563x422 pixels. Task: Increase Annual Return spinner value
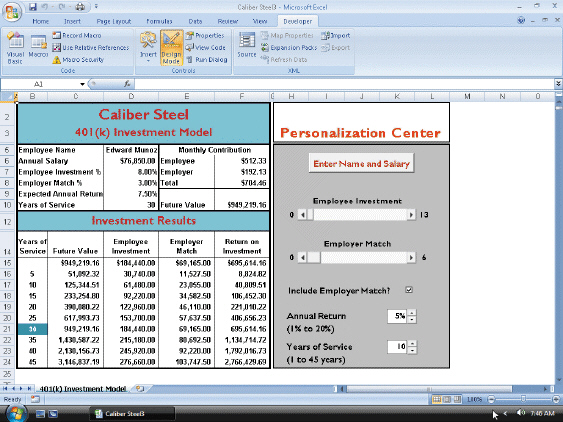(x=412, y=313)
